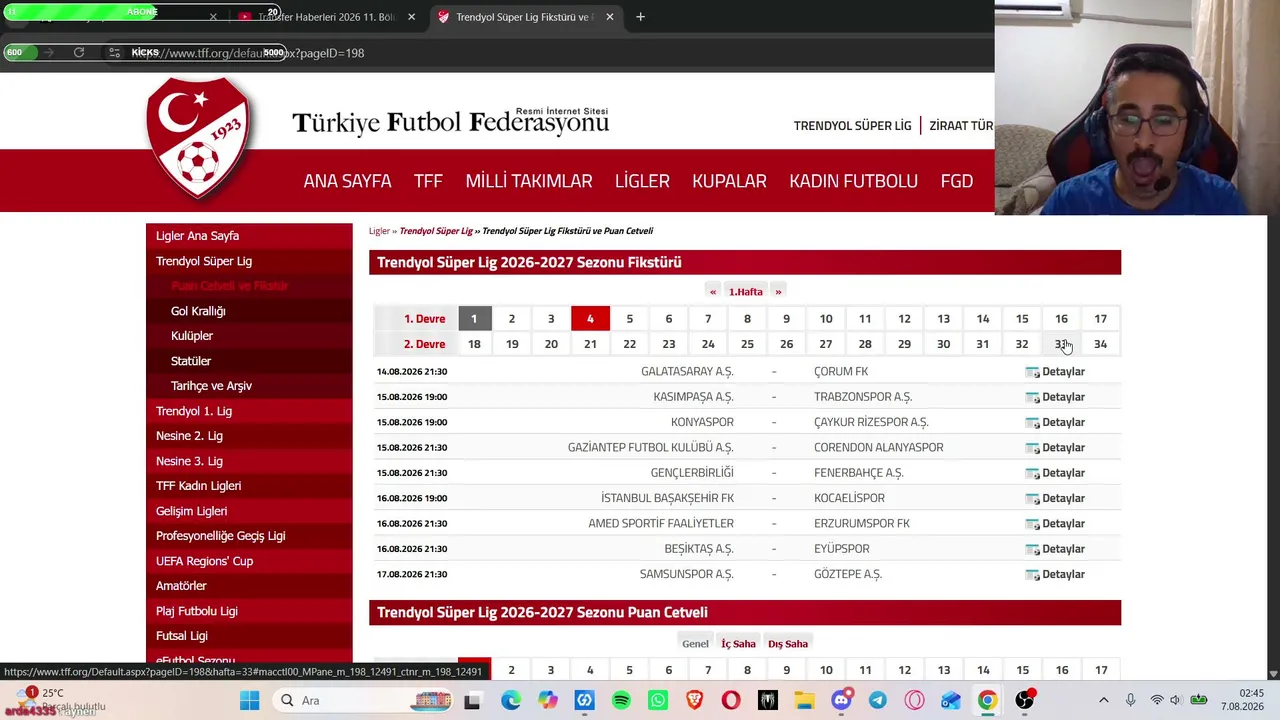Image resolution: width=1280 pixels, height=720 pixels.
Task: Open a new browser tab
Action: coord(640,17)
